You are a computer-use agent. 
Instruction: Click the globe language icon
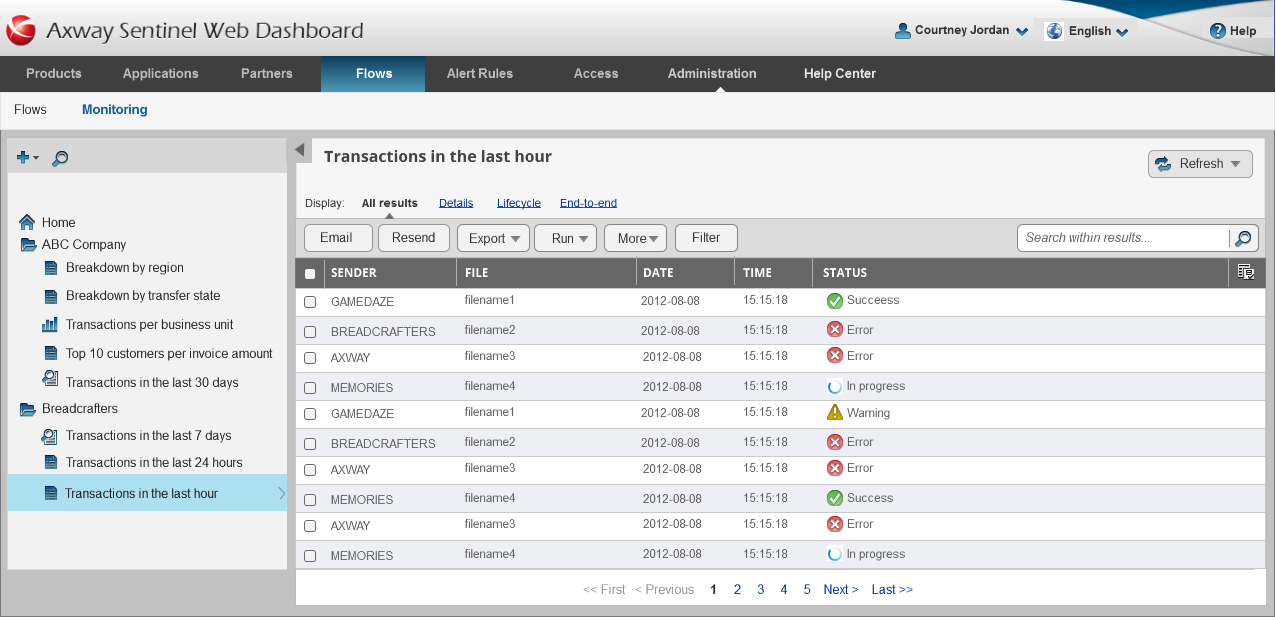coord(1054,31)
